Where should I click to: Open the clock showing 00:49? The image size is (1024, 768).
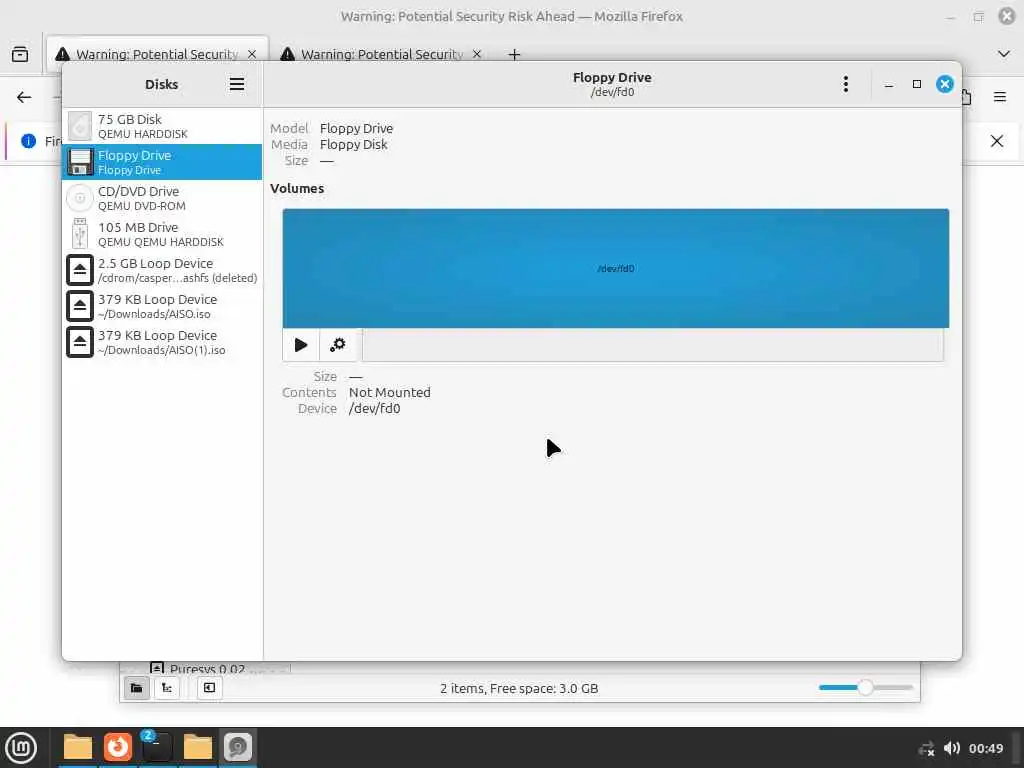pyautogui.click(x=986, y=748)
